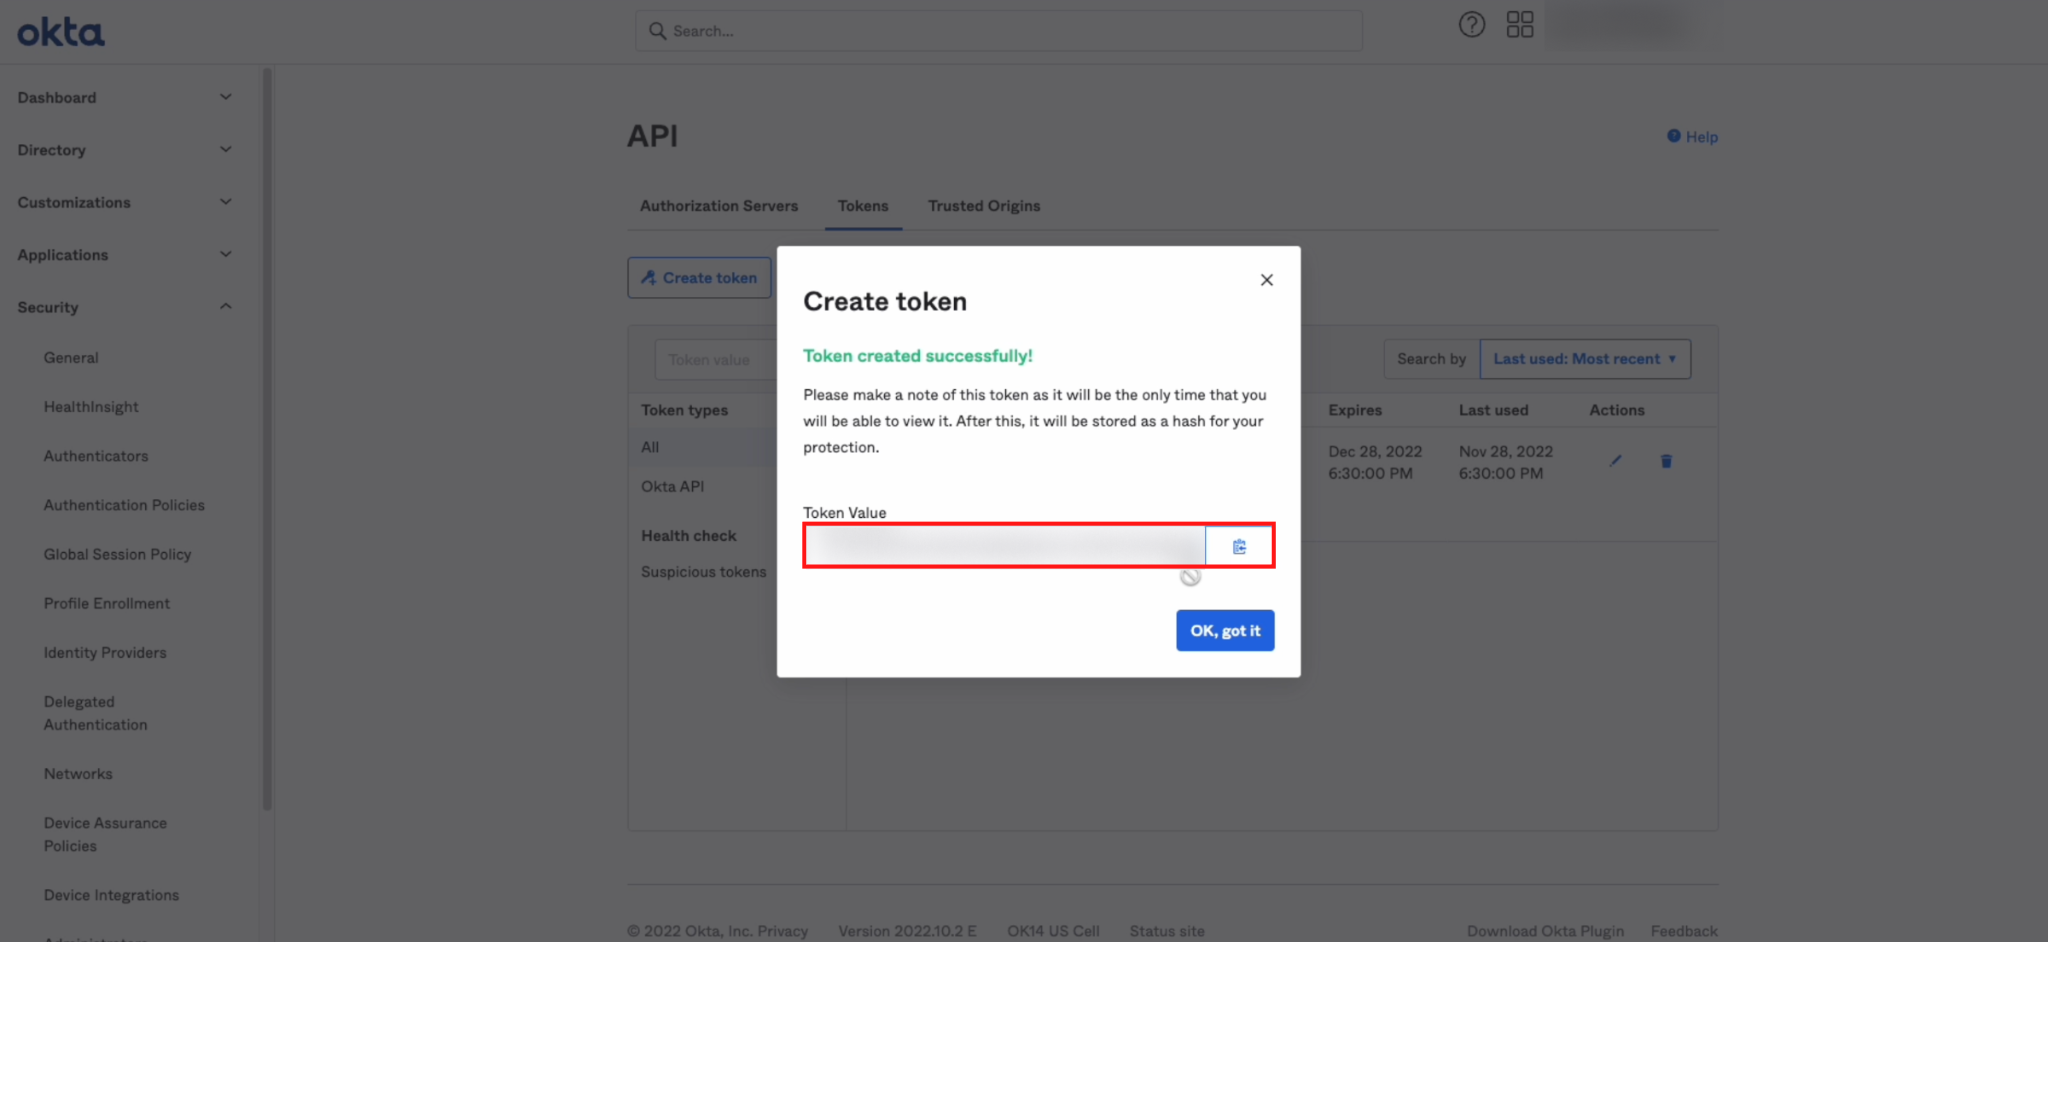
Task: Delete the token with the trash icon
Action: [1666, 461]
